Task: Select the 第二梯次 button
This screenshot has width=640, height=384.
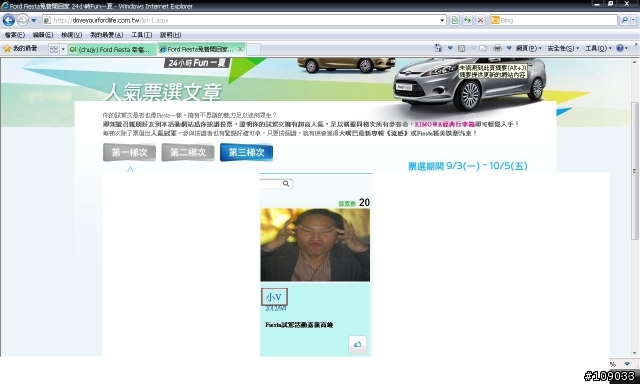Action: (x=188, y=153)
